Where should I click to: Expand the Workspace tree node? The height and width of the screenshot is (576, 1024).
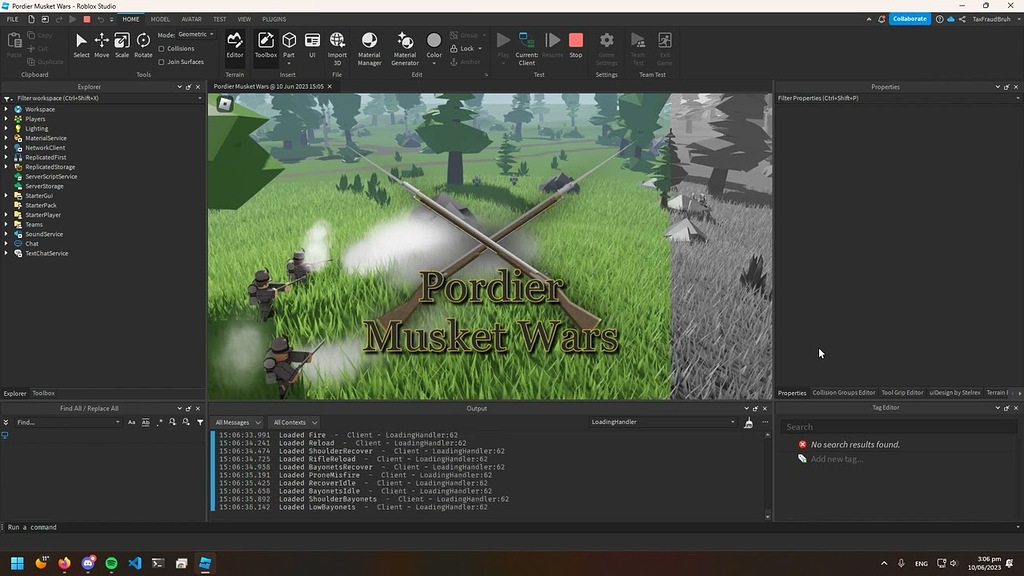(x=7, y=109)
